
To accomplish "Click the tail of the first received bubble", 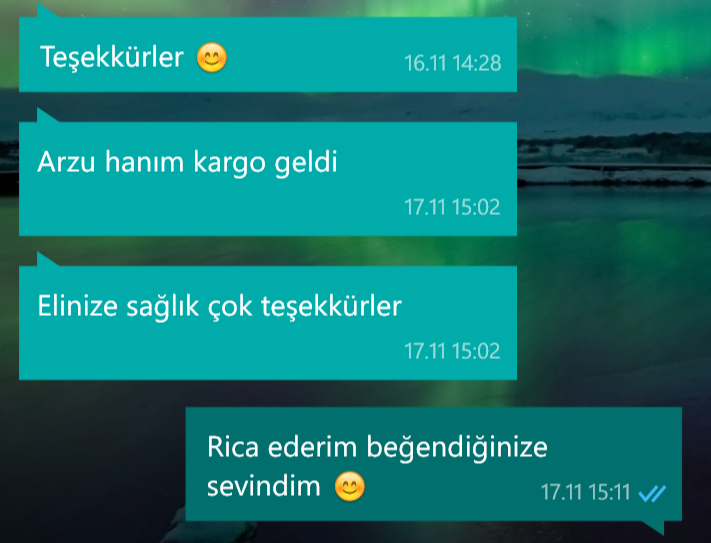I will coord(47,10).
